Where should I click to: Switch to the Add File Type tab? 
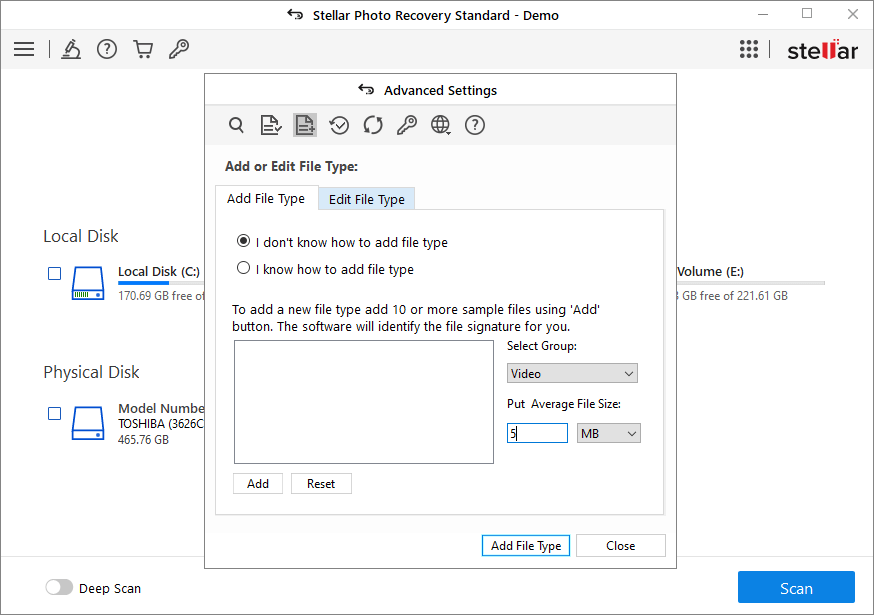(266, 198)
